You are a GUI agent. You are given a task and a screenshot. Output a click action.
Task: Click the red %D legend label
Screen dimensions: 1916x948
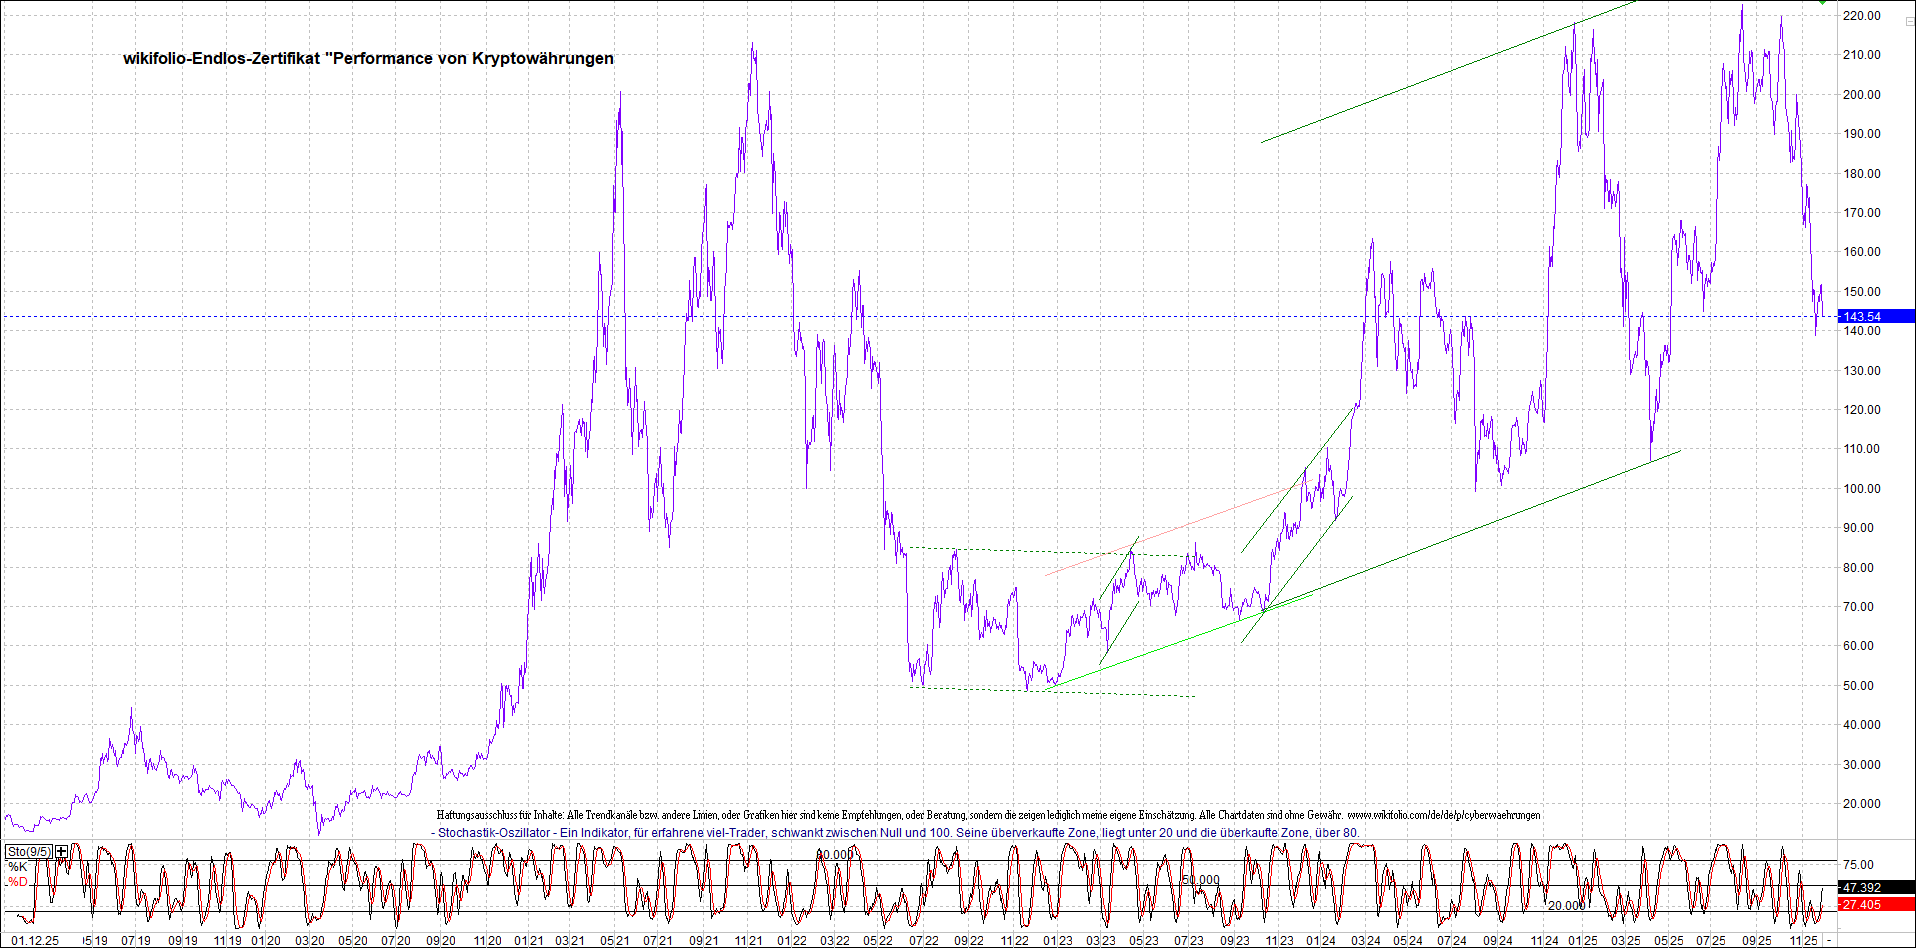click(x=18, y=882)
